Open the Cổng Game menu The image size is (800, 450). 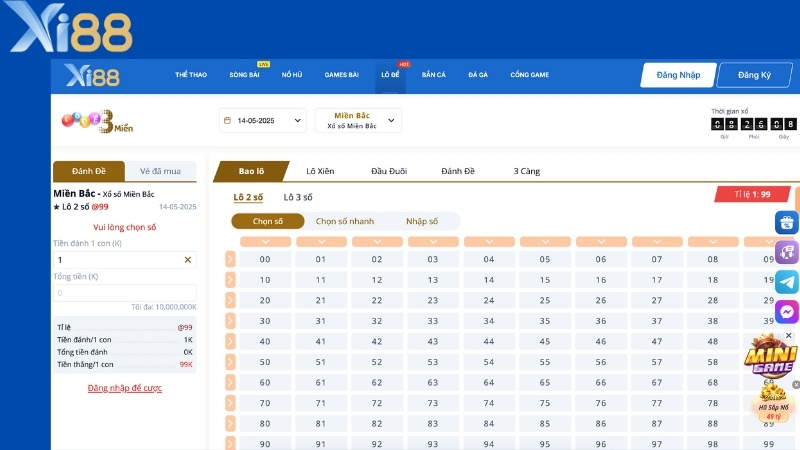pos(530,75)
